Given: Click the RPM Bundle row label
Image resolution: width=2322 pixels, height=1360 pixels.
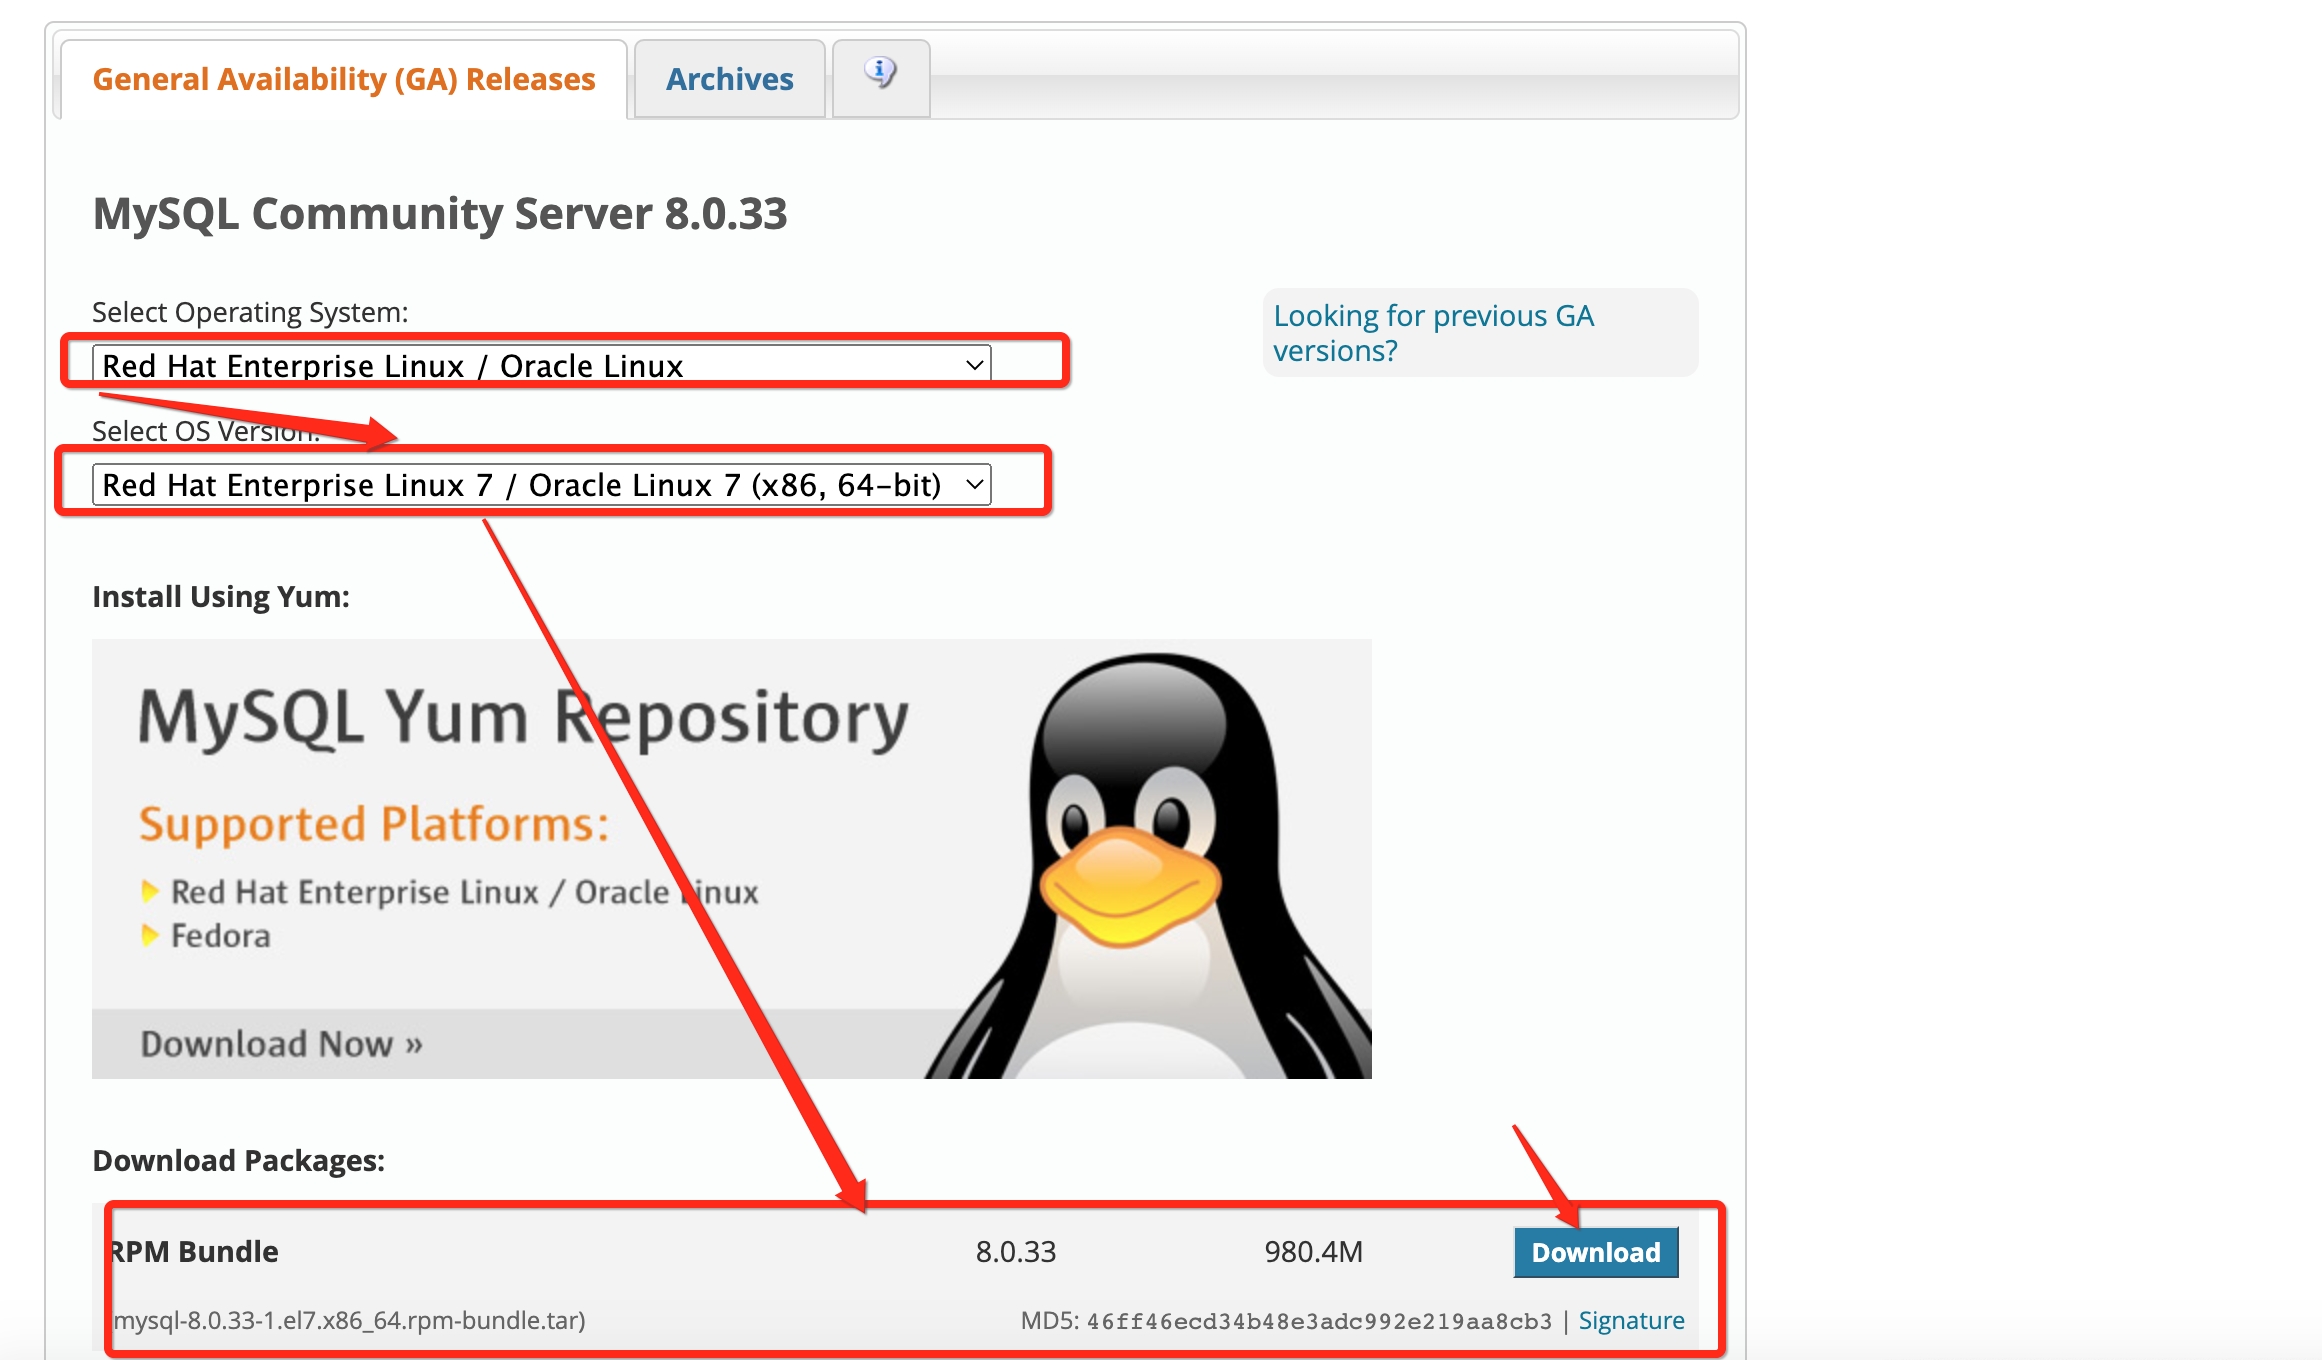Looking at the screenshot, I should (193, 1251).
